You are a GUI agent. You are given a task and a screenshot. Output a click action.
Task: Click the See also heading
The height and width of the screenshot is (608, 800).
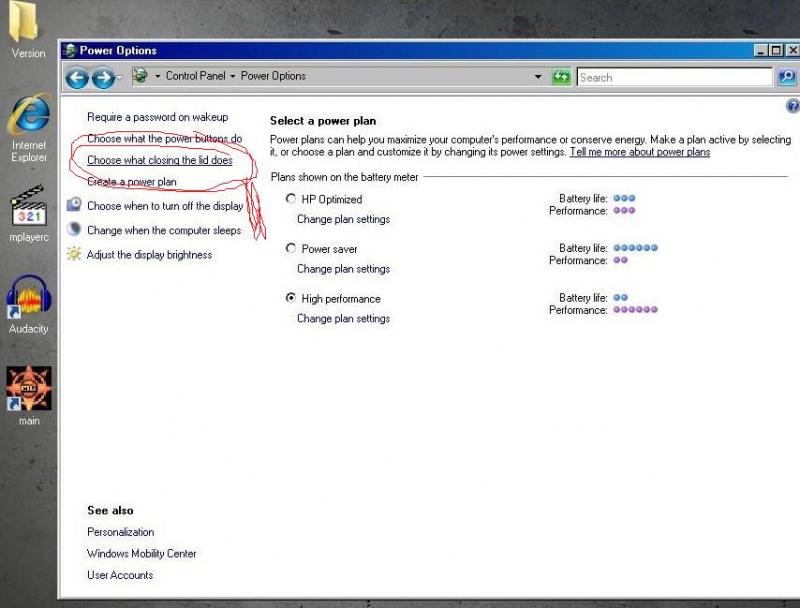110,510
